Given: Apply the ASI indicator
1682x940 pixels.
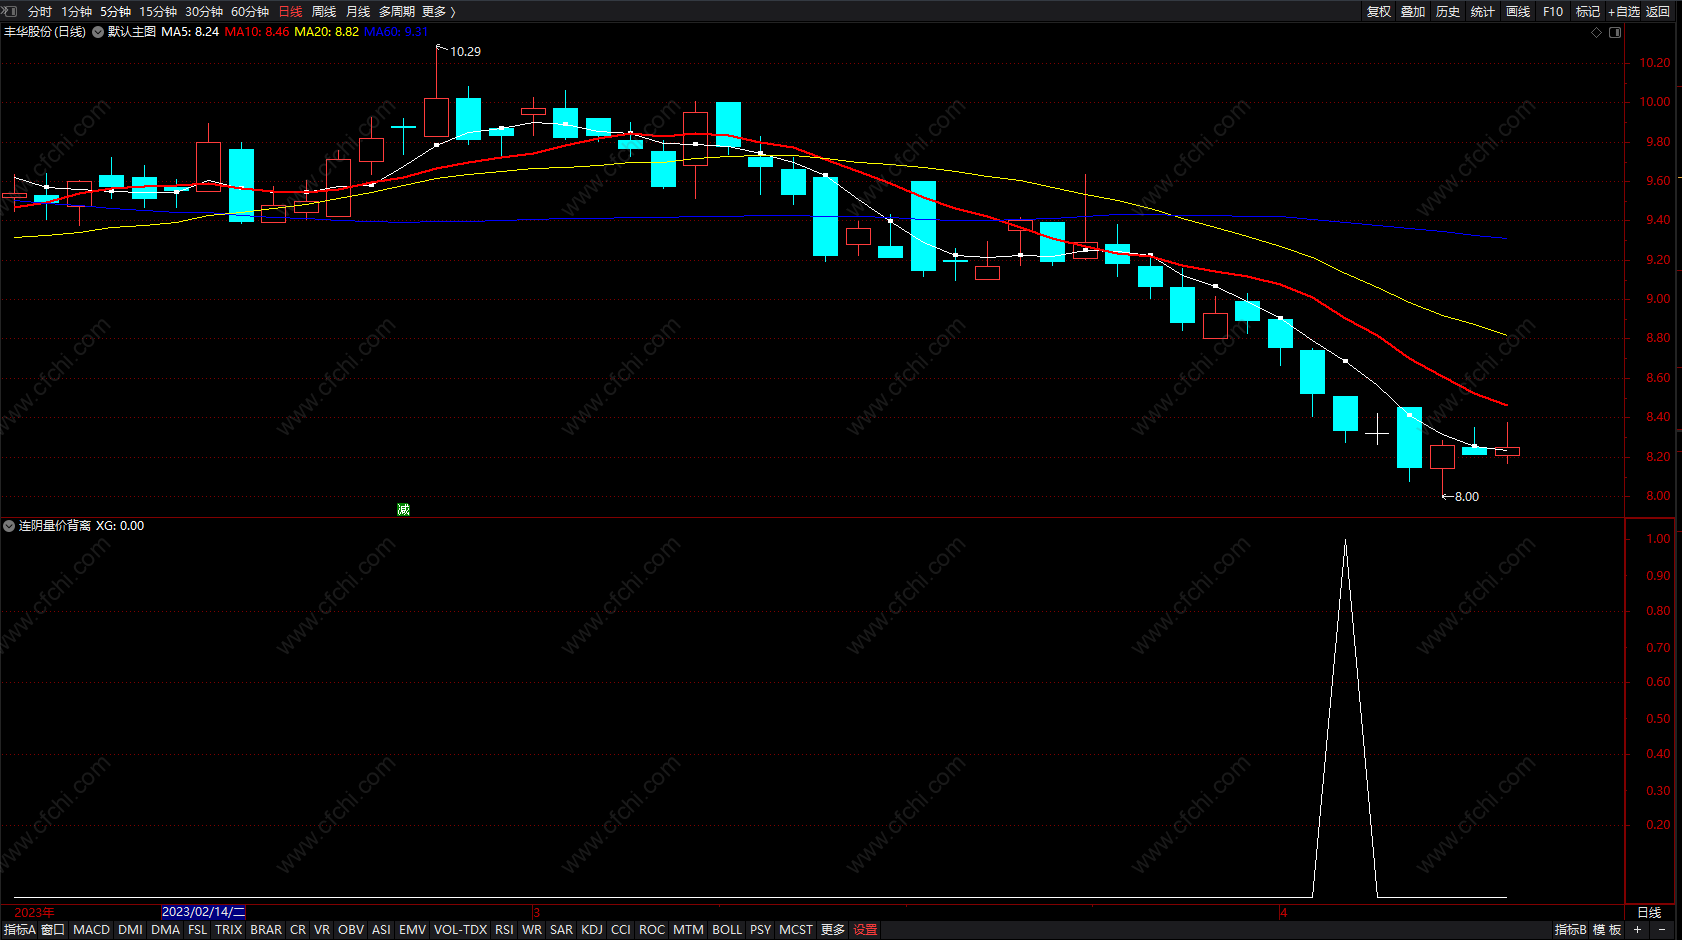Looking at the screenshot, I should [x=381, y=929].
